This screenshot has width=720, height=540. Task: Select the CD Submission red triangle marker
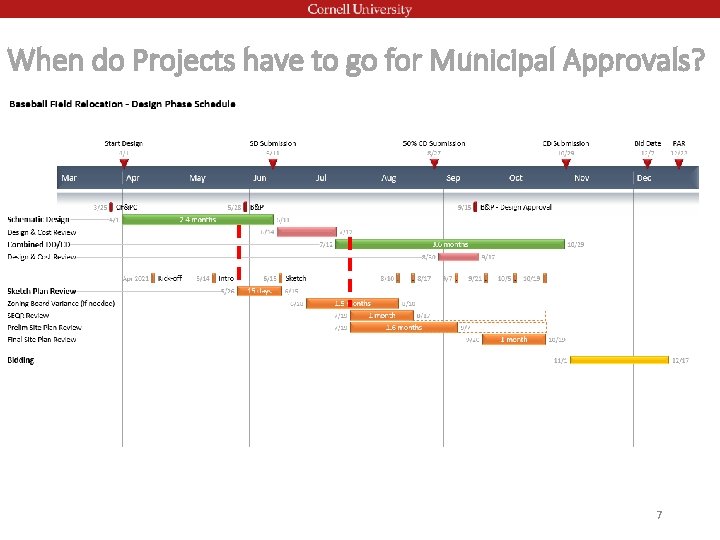[x=566, y=163]
